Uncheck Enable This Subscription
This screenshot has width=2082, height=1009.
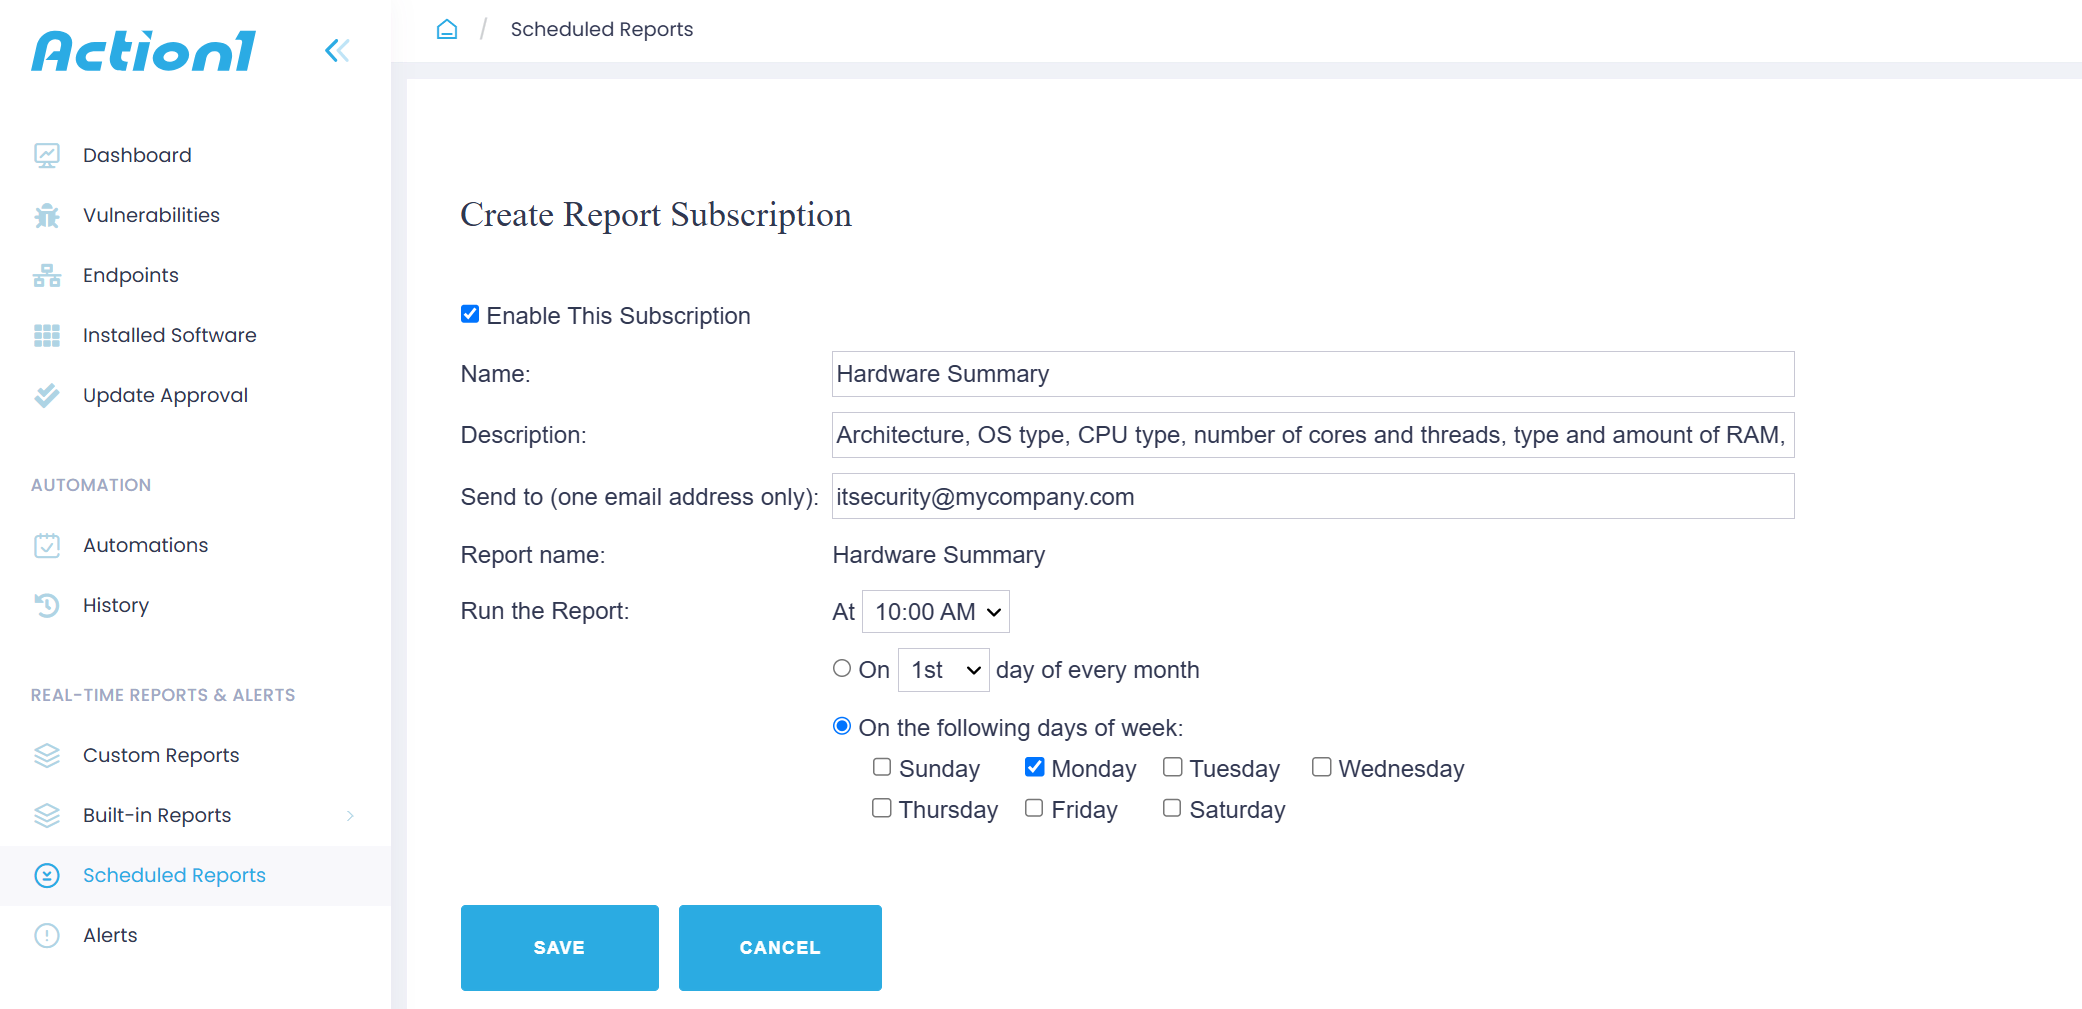click(470, 313)
